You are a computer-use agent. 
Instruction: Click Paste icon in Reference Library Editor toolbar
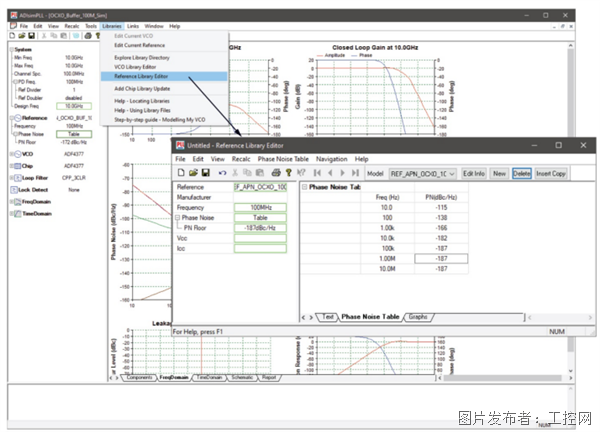tap(260, 173)
